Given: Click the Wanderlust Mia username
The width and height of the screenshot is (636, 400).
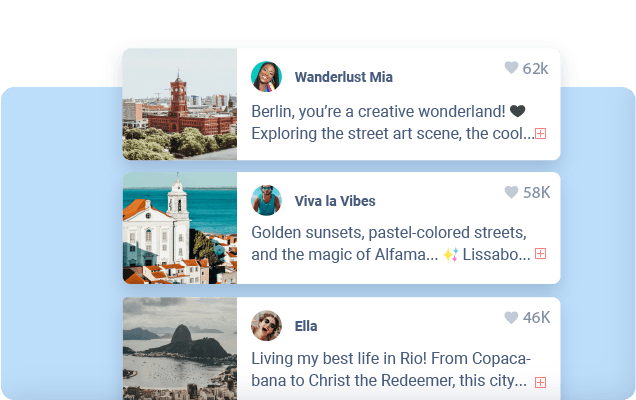Looking at the screenshot, I should 344,77.
